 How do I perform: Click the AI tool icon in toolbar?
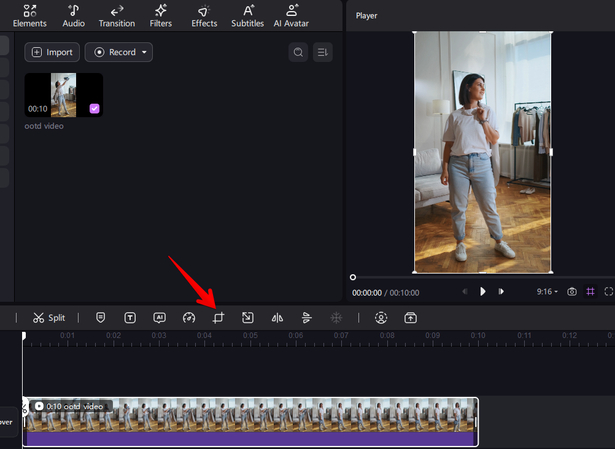(159, 317)
